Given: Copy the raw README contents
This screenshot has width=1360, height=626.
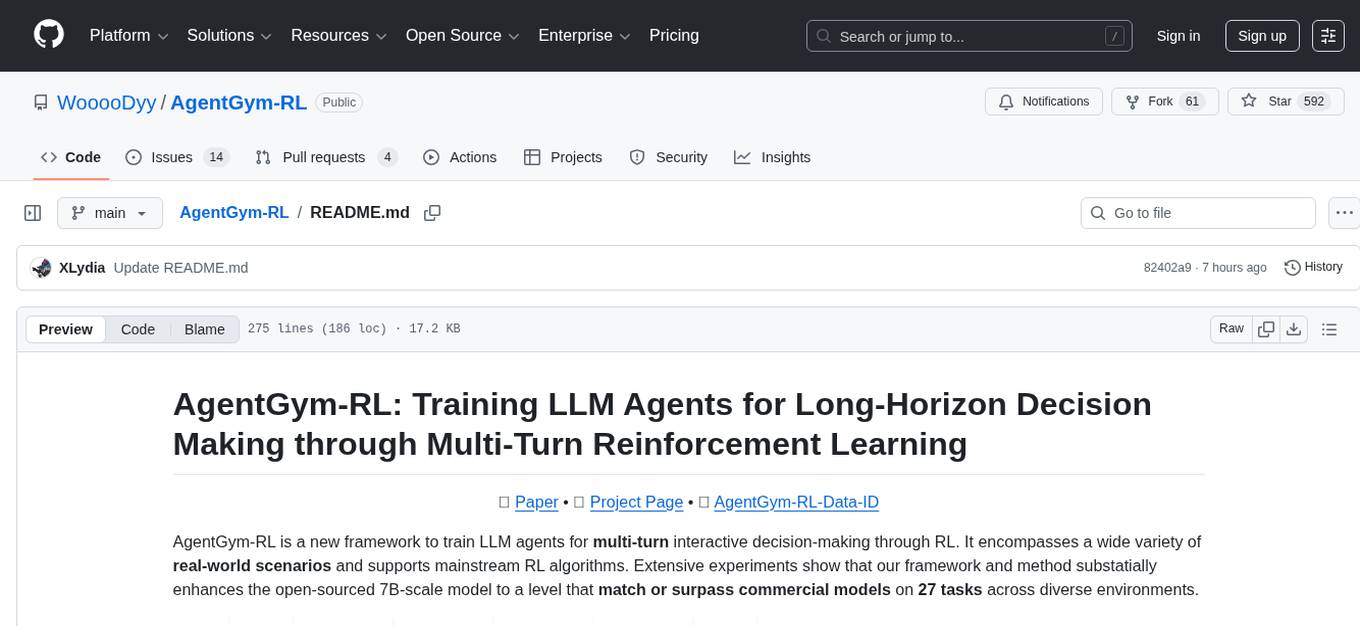Looking at the screenshot, I should click(x=1266, y=328).
